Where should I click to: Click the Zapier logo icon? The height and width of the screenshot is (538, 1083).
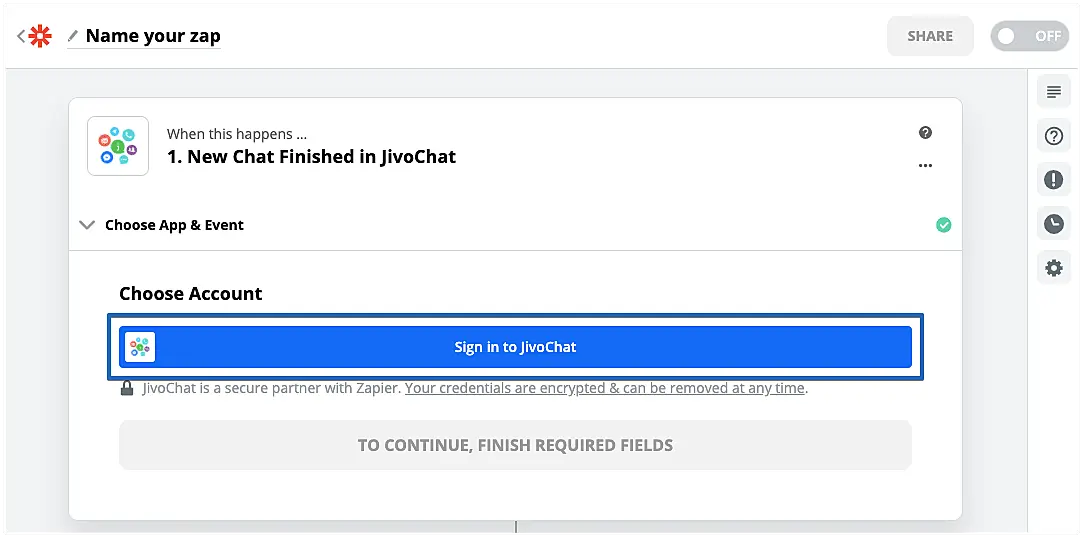pos(40,37)
